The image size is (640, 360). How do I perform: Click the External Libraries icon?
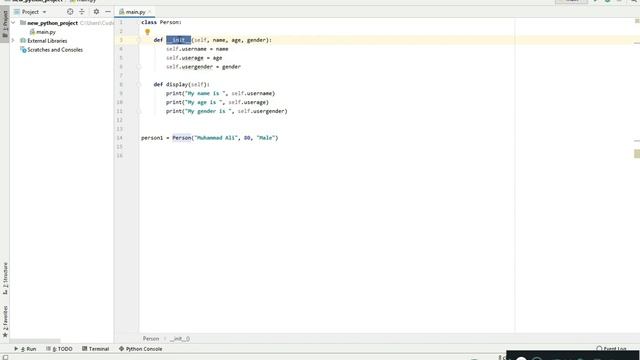coord(23,41)
